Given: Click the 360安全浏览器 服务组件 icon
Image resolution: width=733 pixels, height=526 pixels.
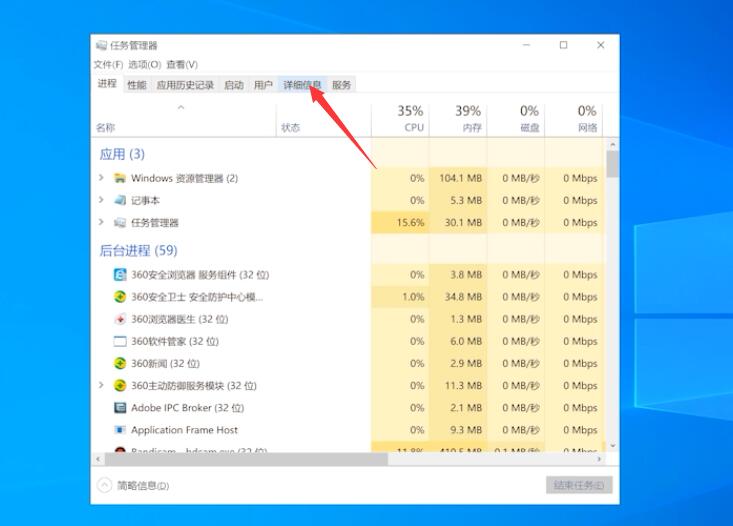Looking at the screenshot, I should click(120, 274).
